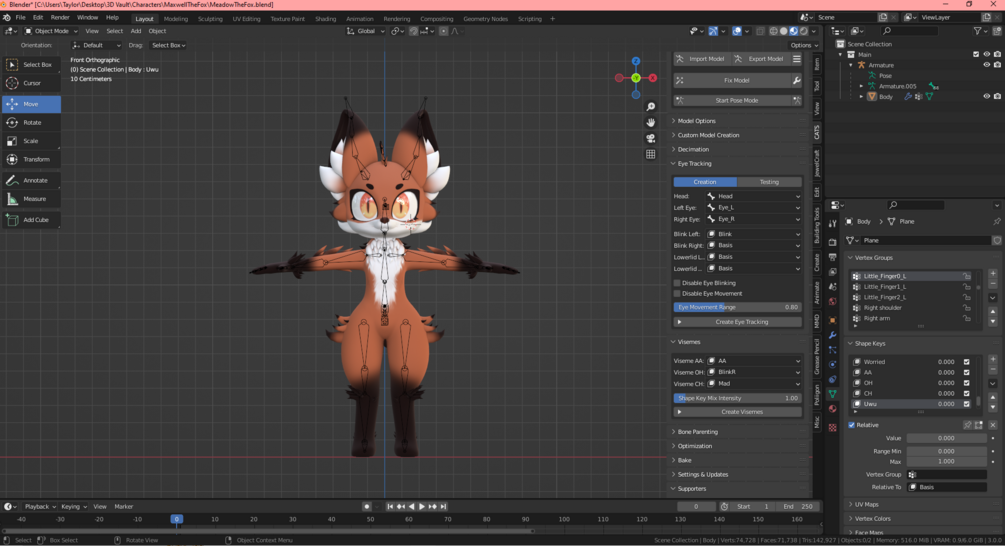Image resolution: width=1005 pixels, height=546 pixels.
Task: Select the Rotate tool
Action: (31, 123)
